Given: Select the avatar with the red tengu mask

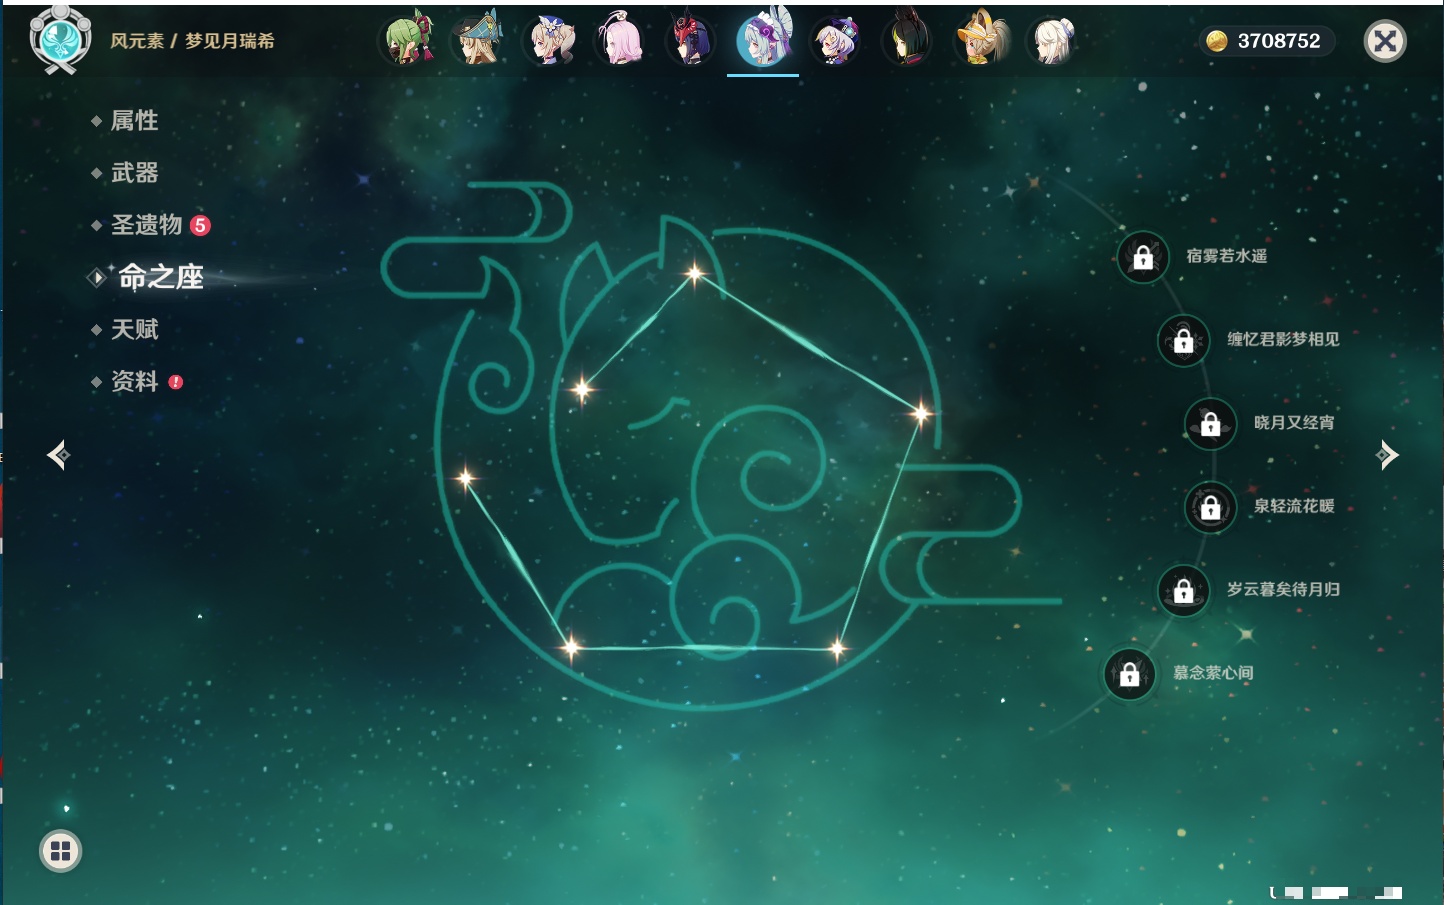Looking at the screenshot, I should (691, 40).
